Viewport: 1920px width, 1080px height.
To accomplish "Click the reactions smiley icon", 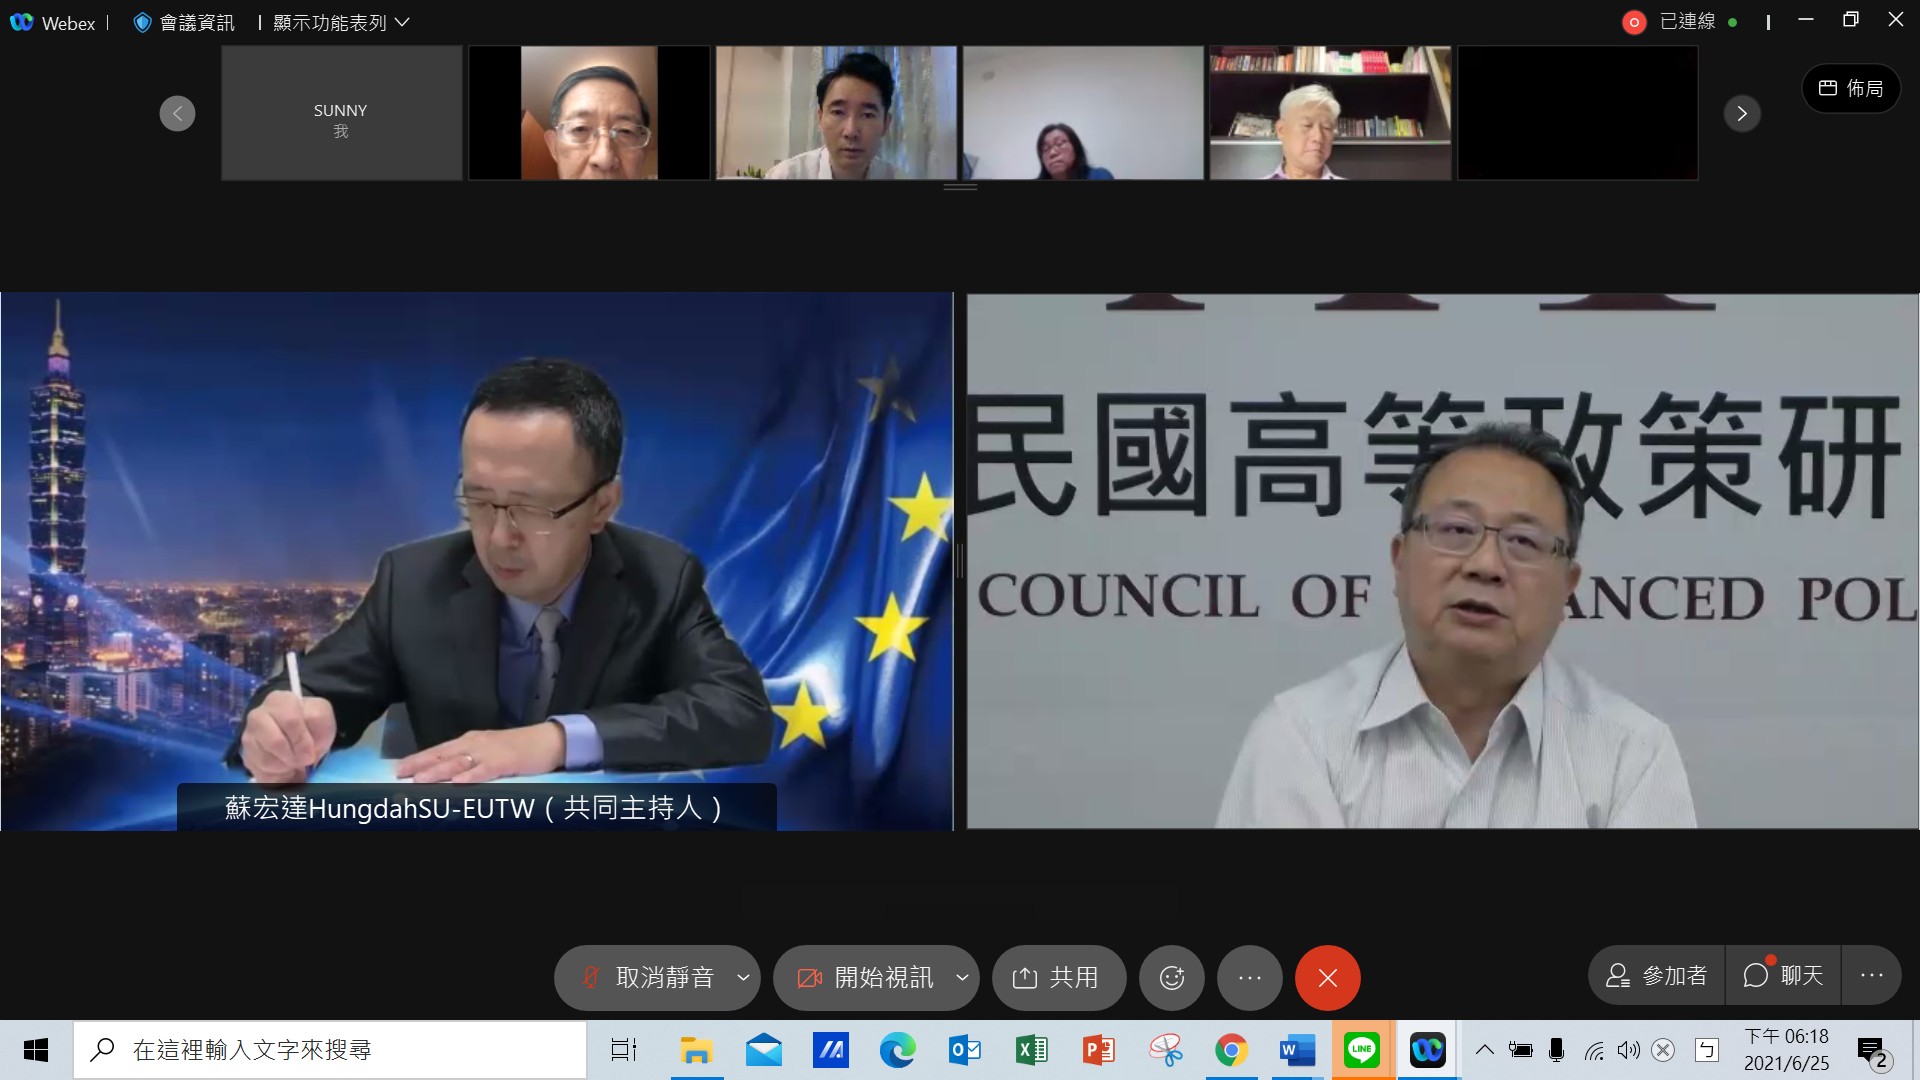I will click(1171, 977).
